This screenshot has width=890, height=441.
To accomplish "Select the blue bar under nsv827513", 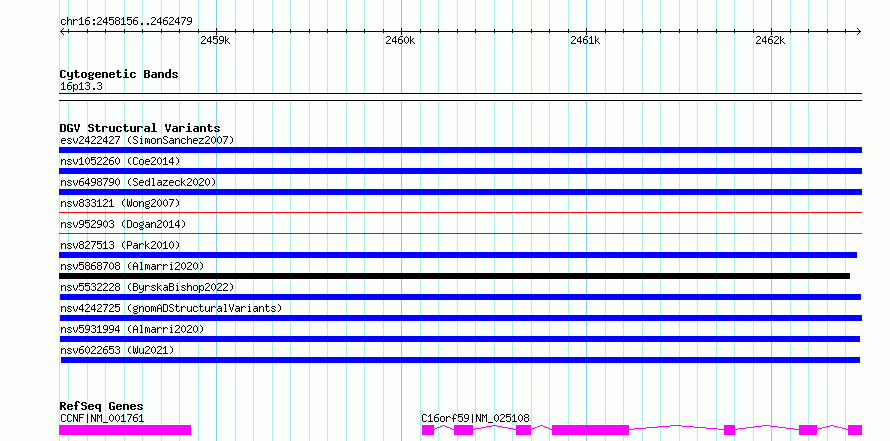I will [458, 255].
